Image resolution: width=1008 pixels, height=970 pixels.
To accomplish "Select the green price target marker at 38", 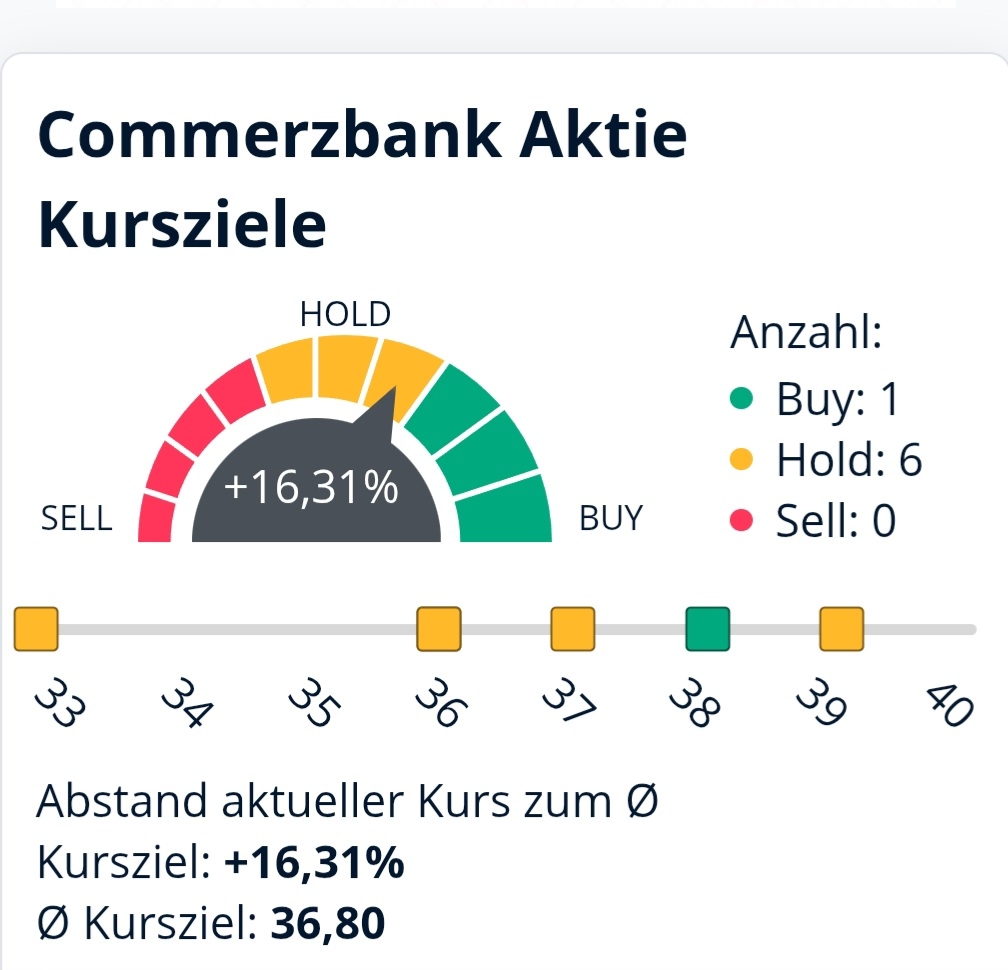I will [707, 629].
